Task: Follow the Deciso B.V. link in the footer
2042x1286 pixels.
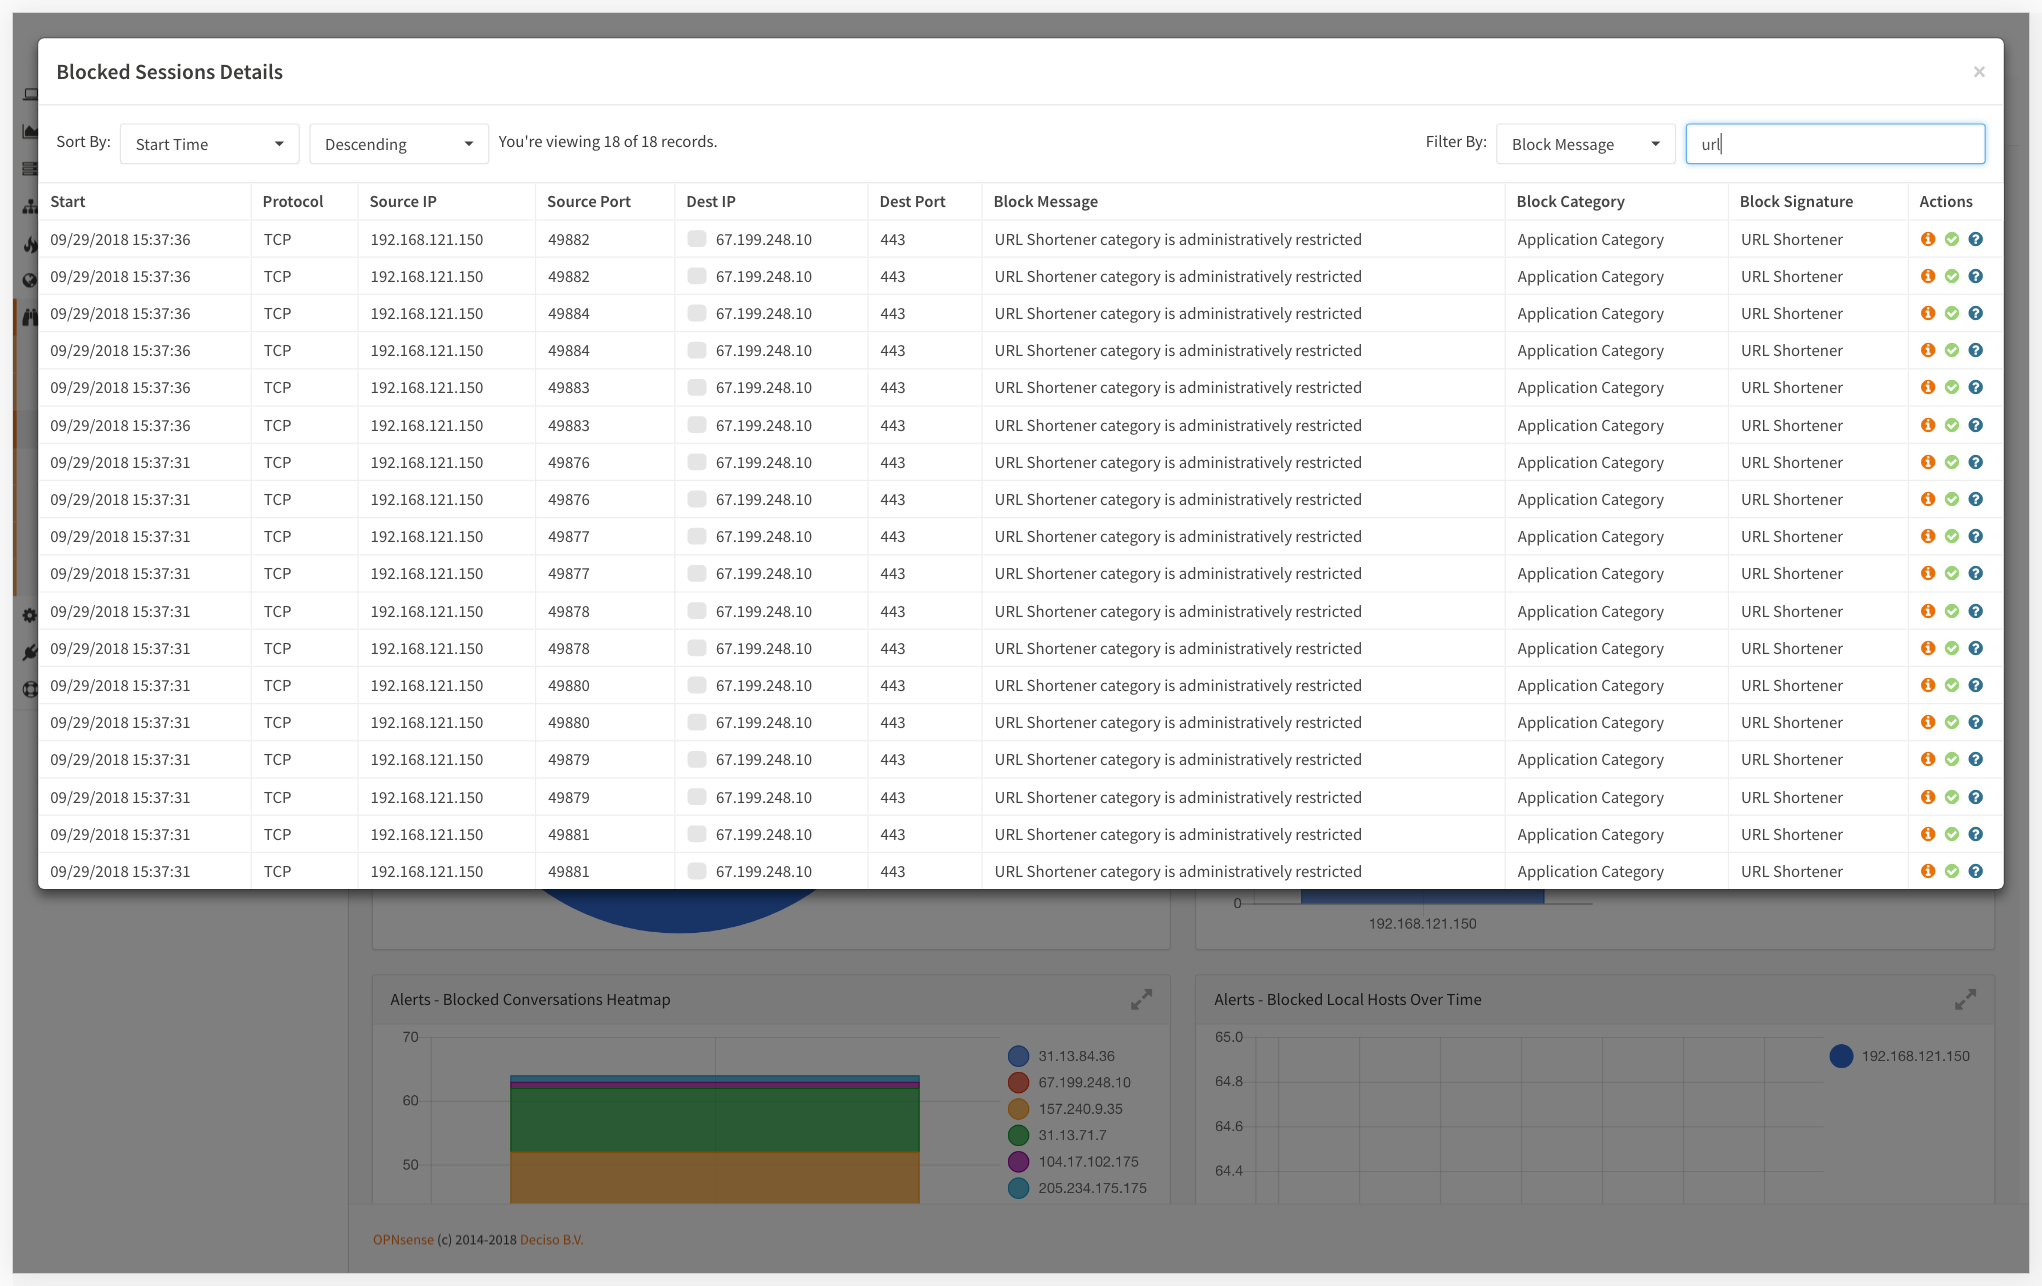Action: [x=551, y=1239]
